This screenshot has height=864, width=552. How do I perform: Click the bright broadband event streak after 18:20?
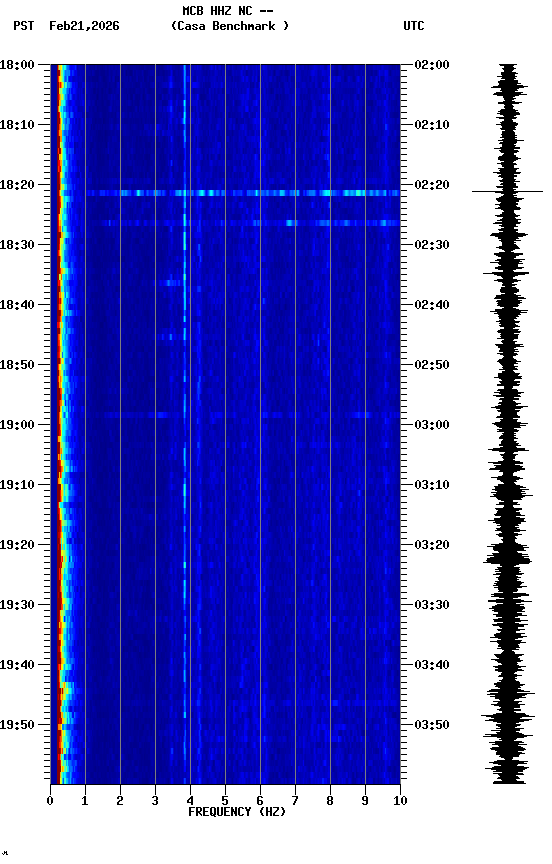tap(242, 193)
